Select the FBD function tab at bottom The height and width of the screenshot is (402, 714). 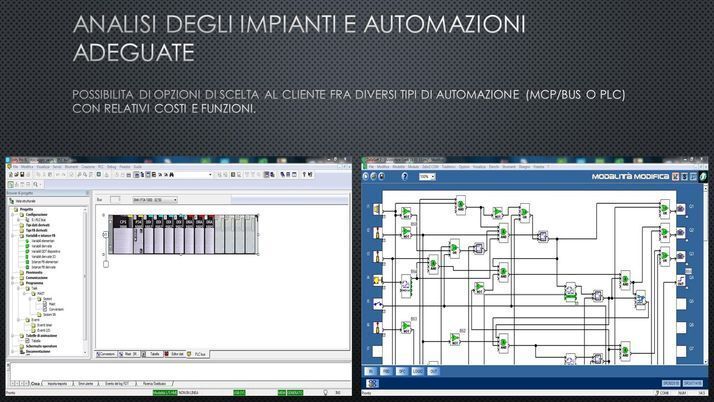point(386,371)
